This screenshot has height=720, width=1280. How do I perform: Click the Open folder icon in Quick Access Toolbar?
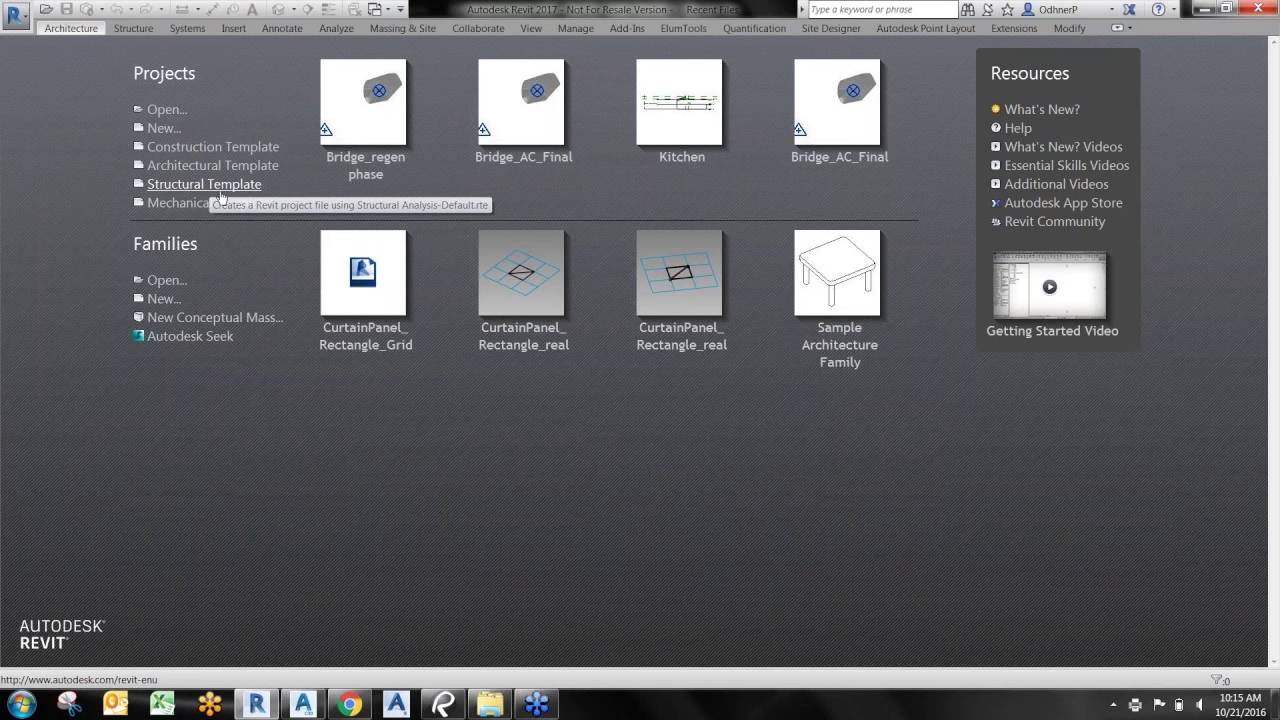(x=46, y=9)
